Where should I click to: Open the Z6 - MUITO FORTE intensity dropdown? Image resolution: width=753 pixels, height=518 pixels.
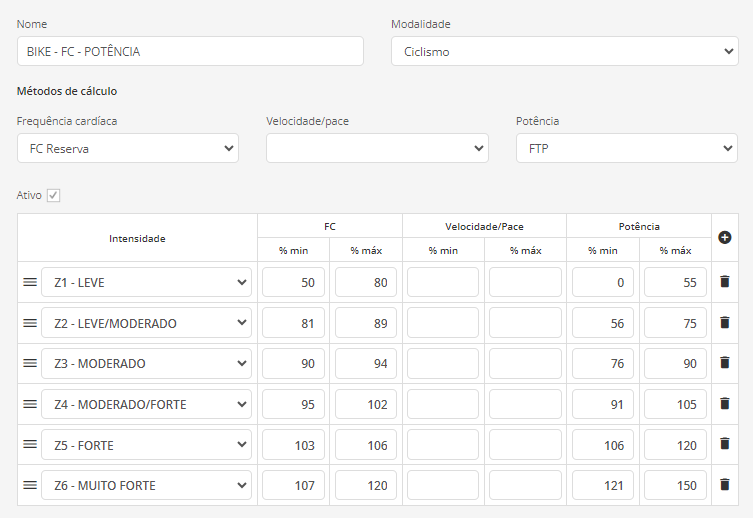pyautogui.click(x=146, y=485)
